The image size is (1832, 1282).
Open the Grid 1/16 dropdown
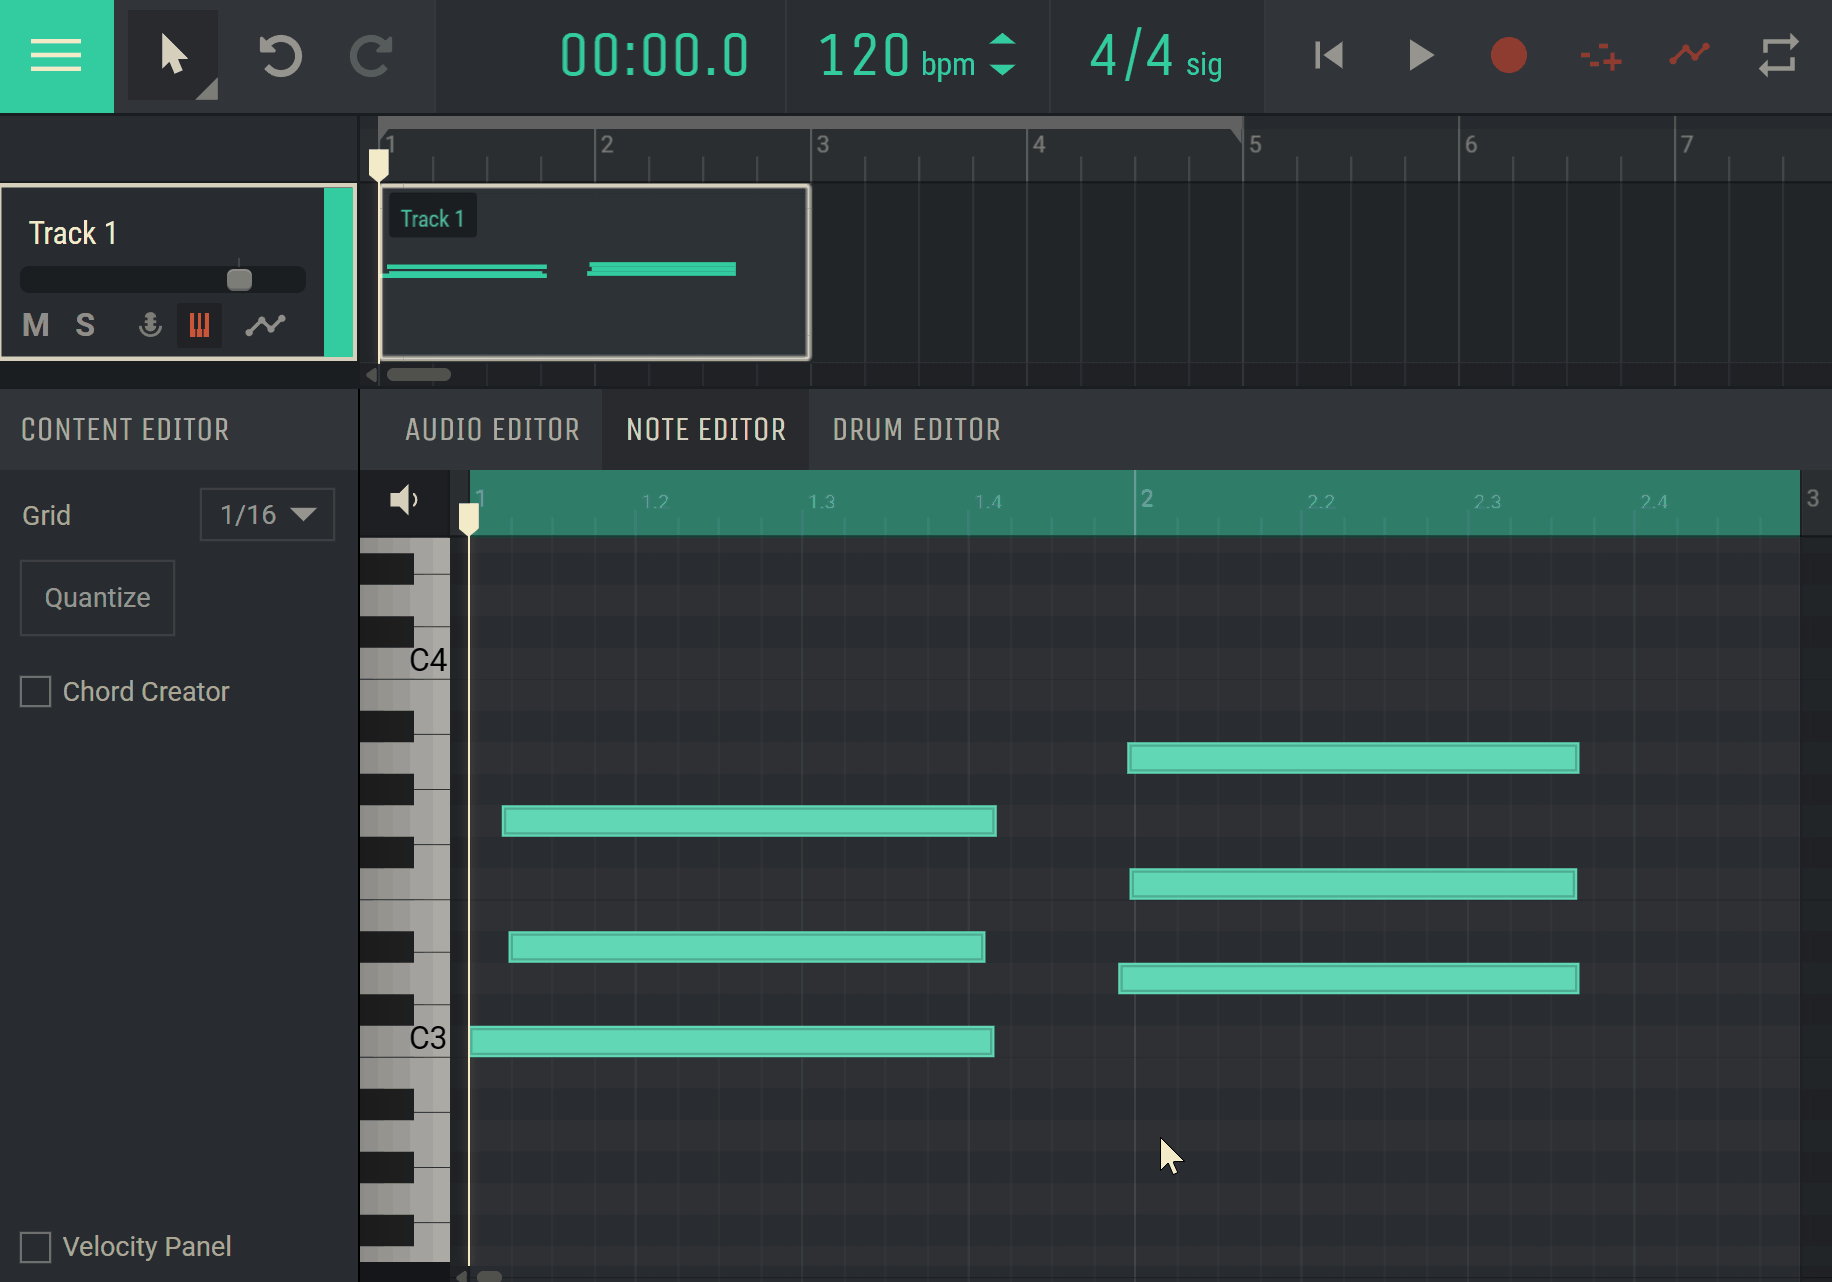tap(267, 515)
